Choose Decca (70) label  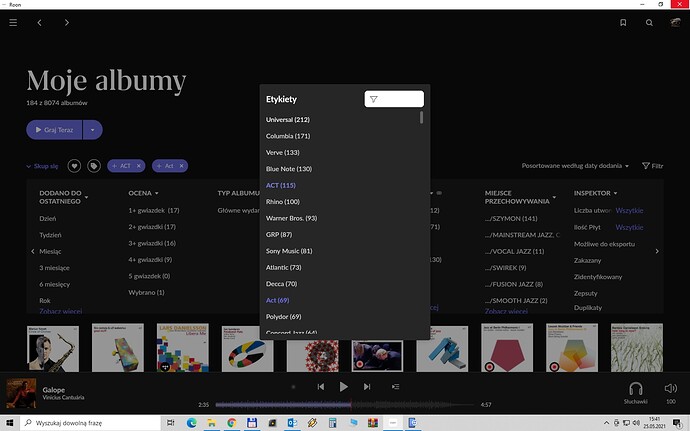pyautogui.click(x=281, y=284)
